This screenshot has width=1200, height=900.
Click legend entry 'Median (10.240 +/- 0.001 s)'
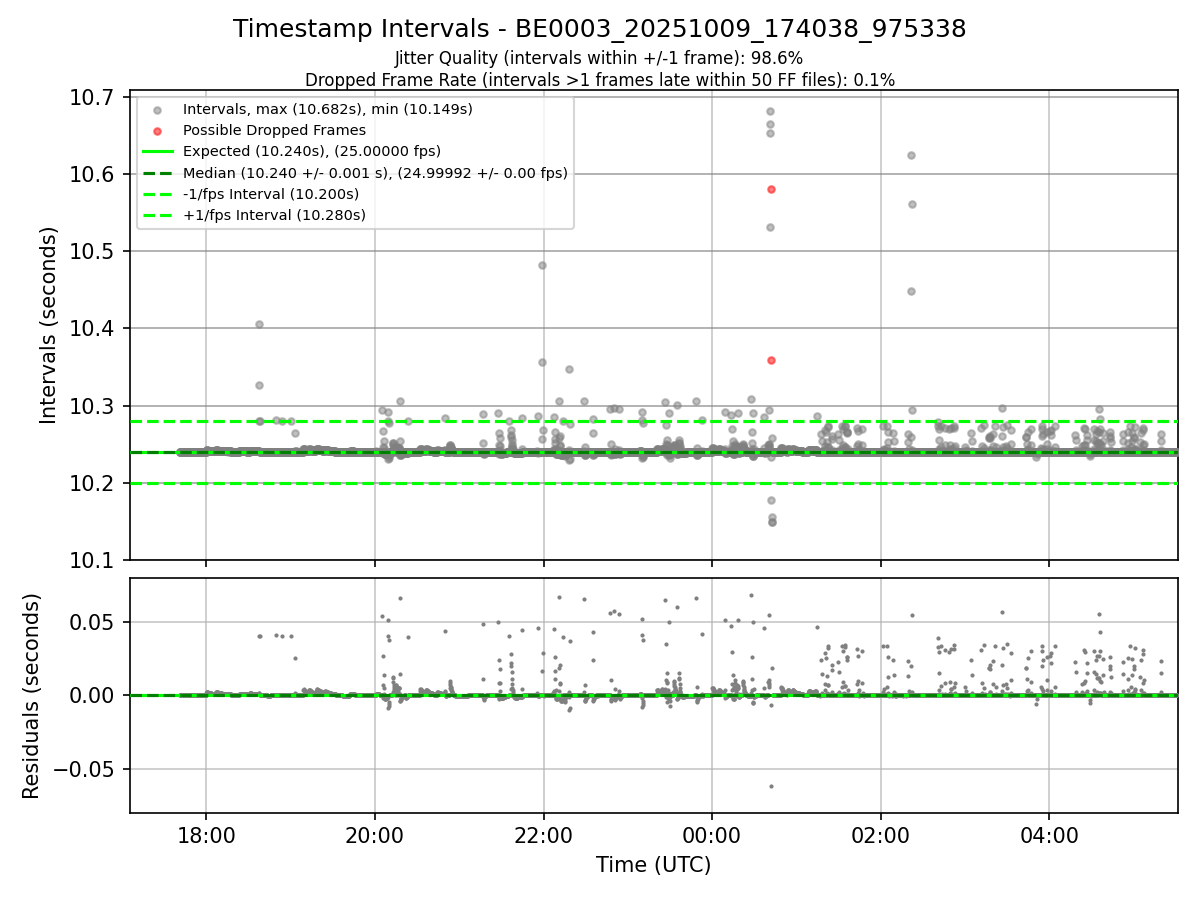coord(375,173)
